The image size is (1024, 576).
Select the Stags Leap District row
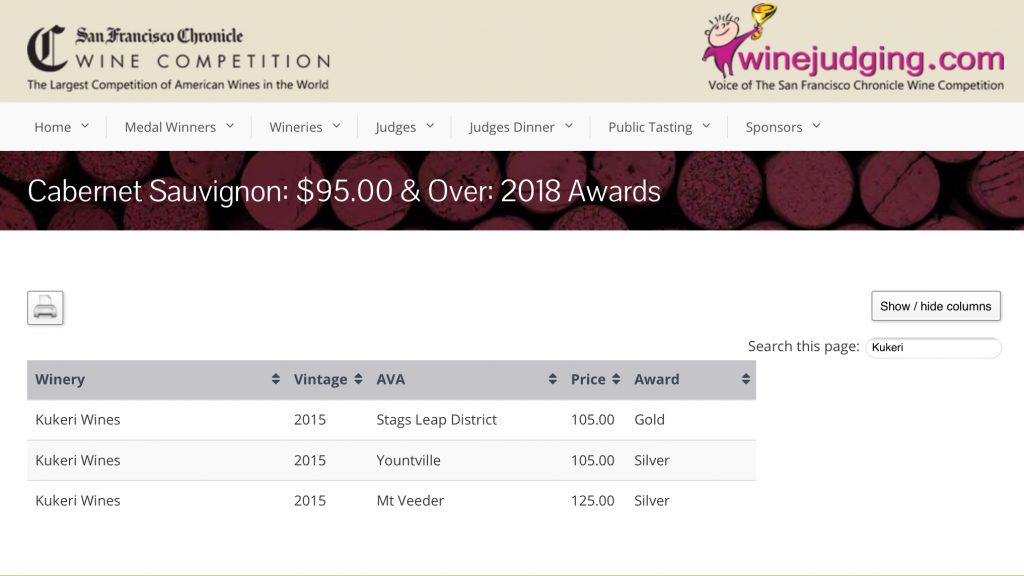(x=436, y=420)
